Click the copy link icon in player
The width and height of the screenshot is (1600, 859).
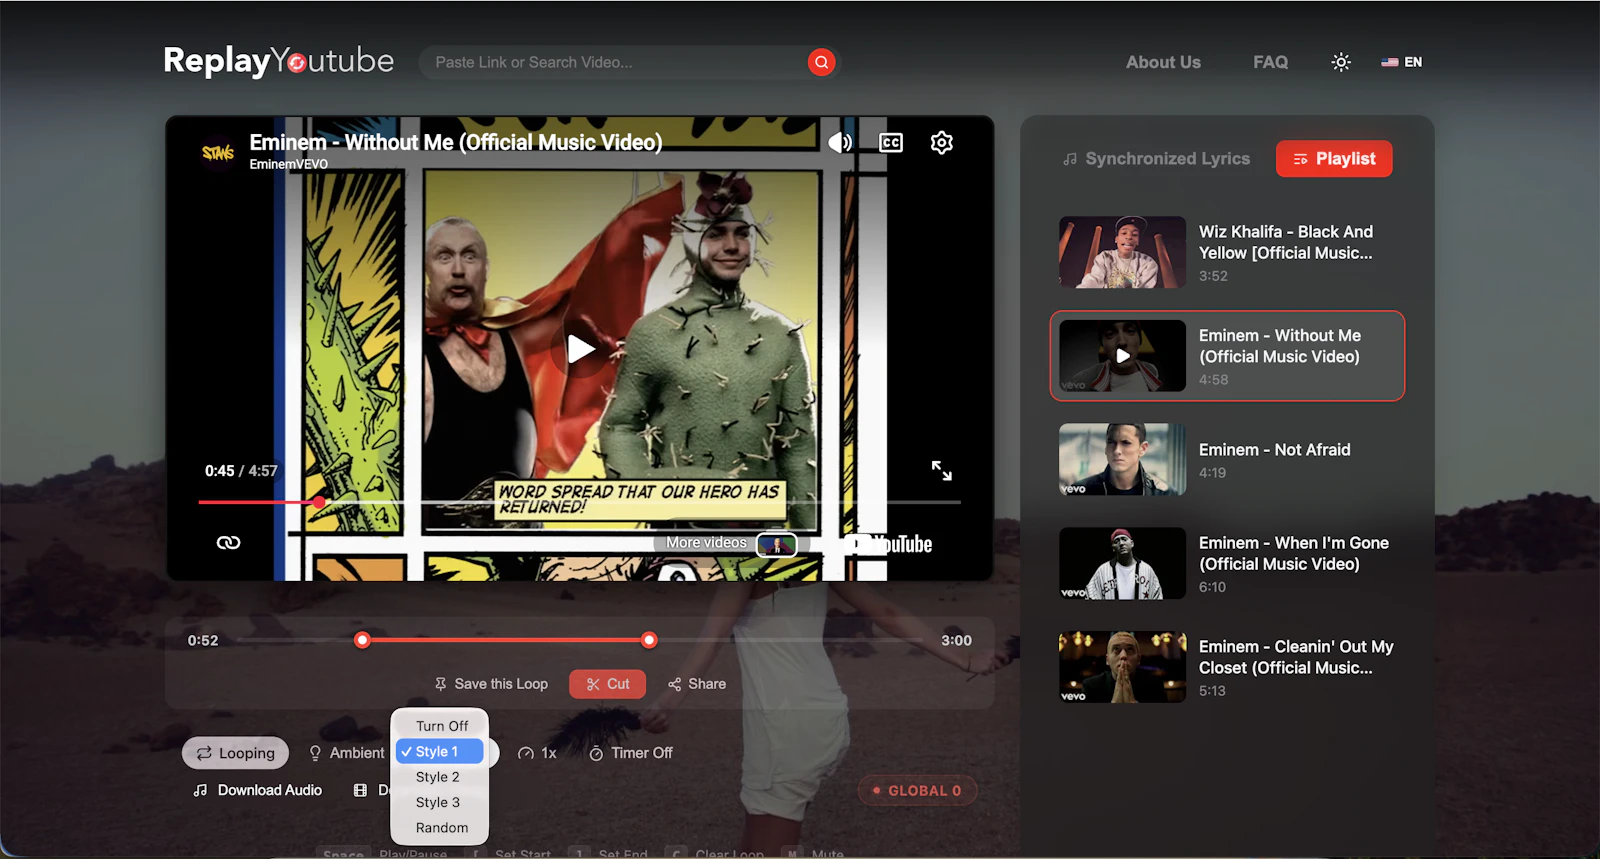(x=228, y=542)
